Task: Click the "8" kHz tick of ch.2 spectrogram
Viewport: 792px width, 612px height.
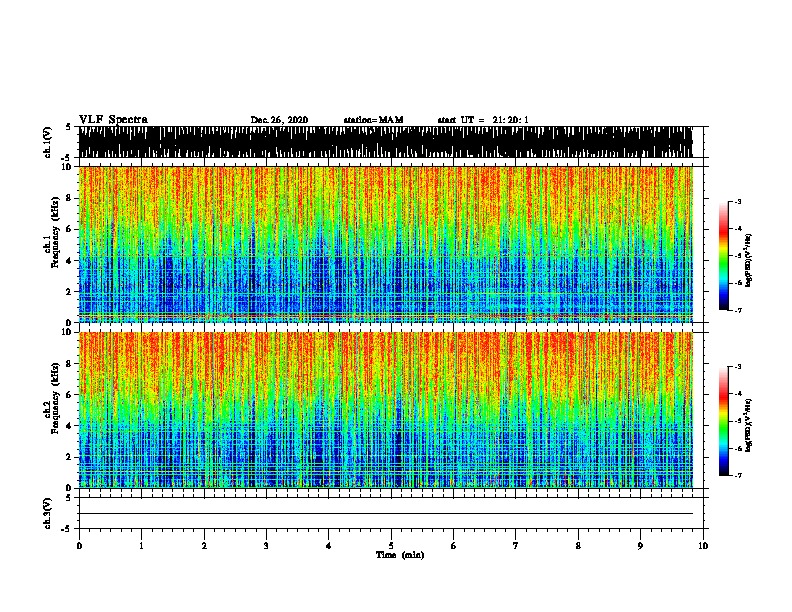Action: point(69,364)
